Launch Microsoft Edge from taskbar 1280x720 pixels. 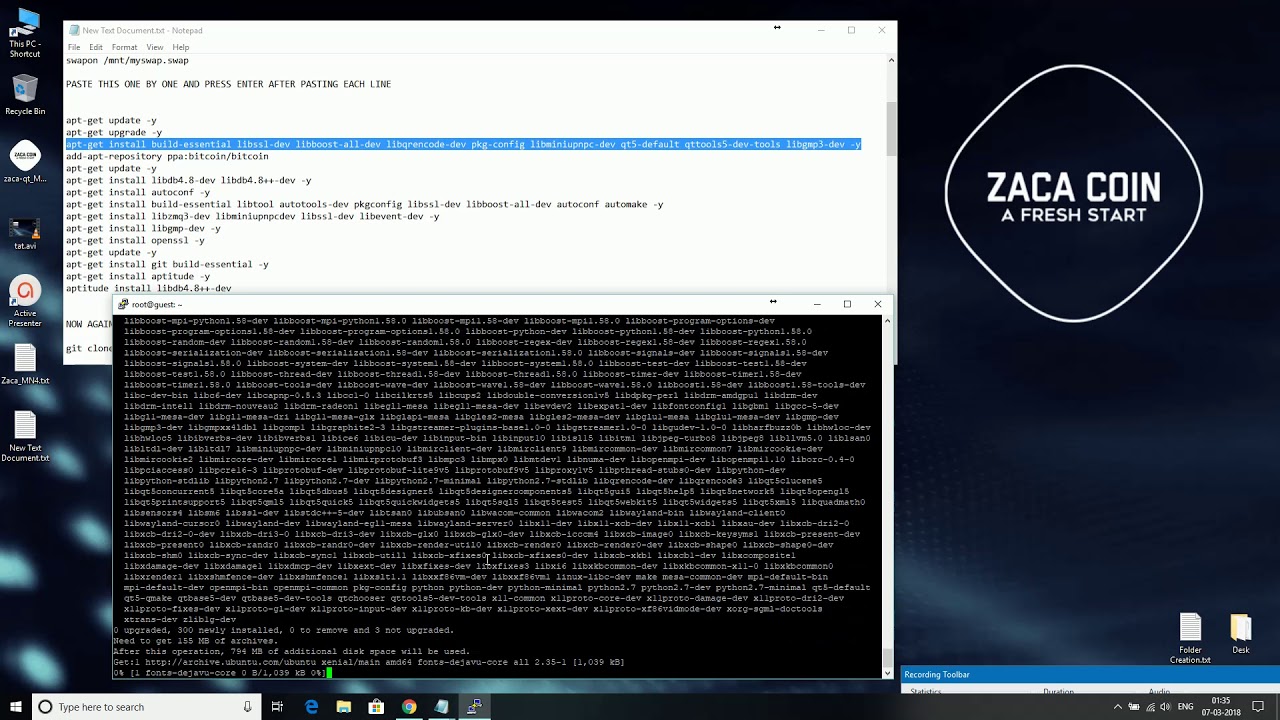[311, 707]
